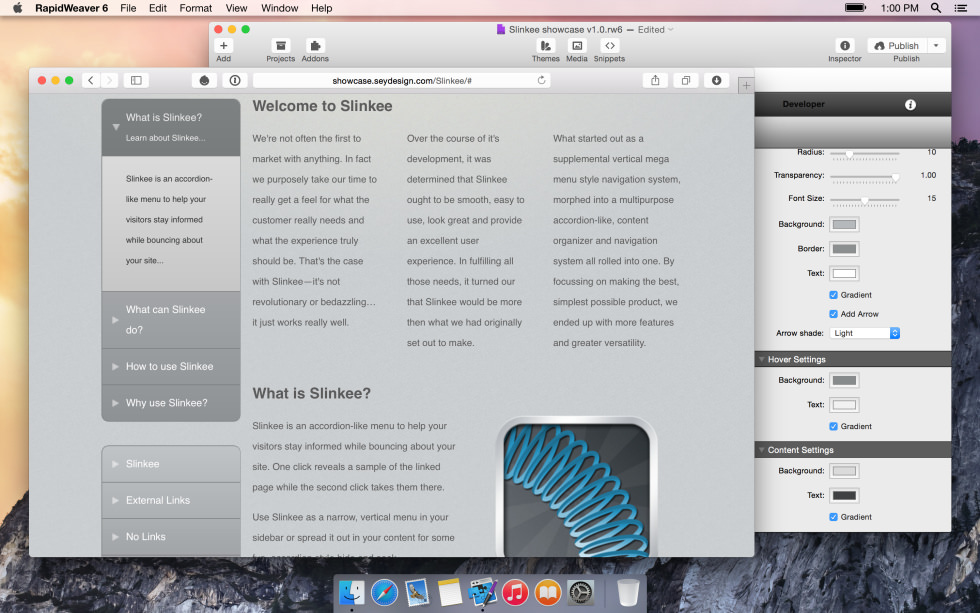The height and width of the screenshot is (613, 980).
Task: Expand the No Links item
Action: point(171,537)
